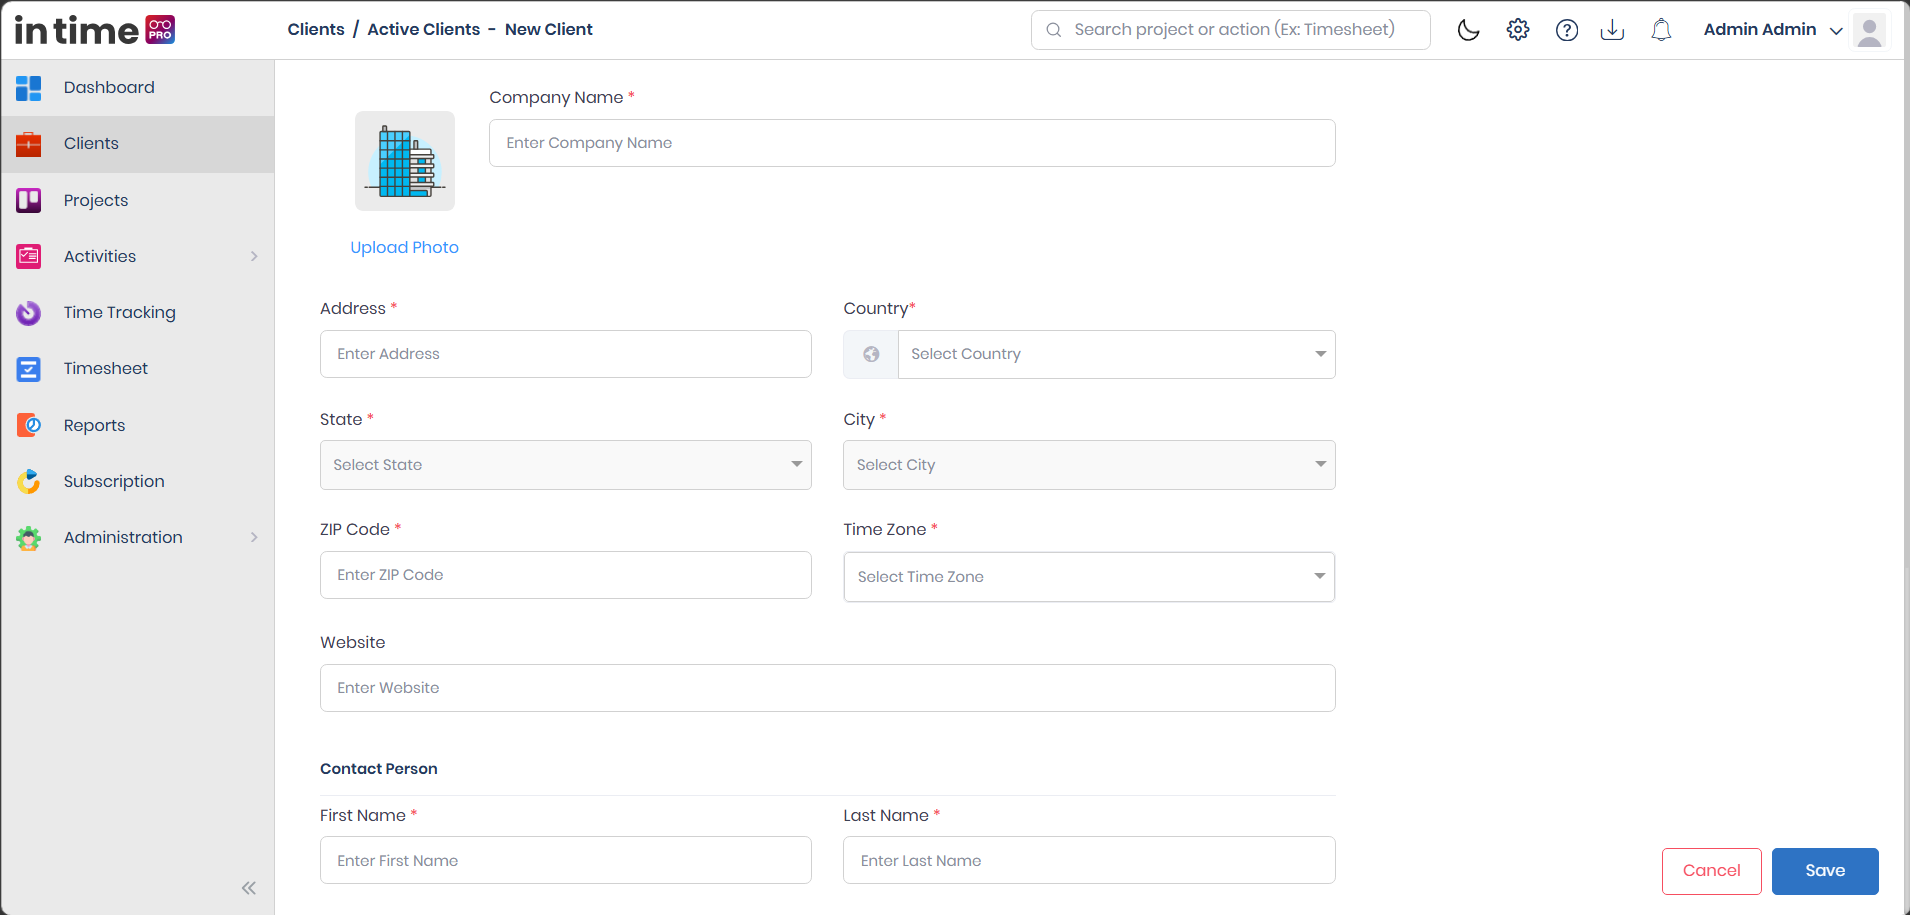Focus the First Name input field
Viewport: 1910px width, 915px height.
566,860
